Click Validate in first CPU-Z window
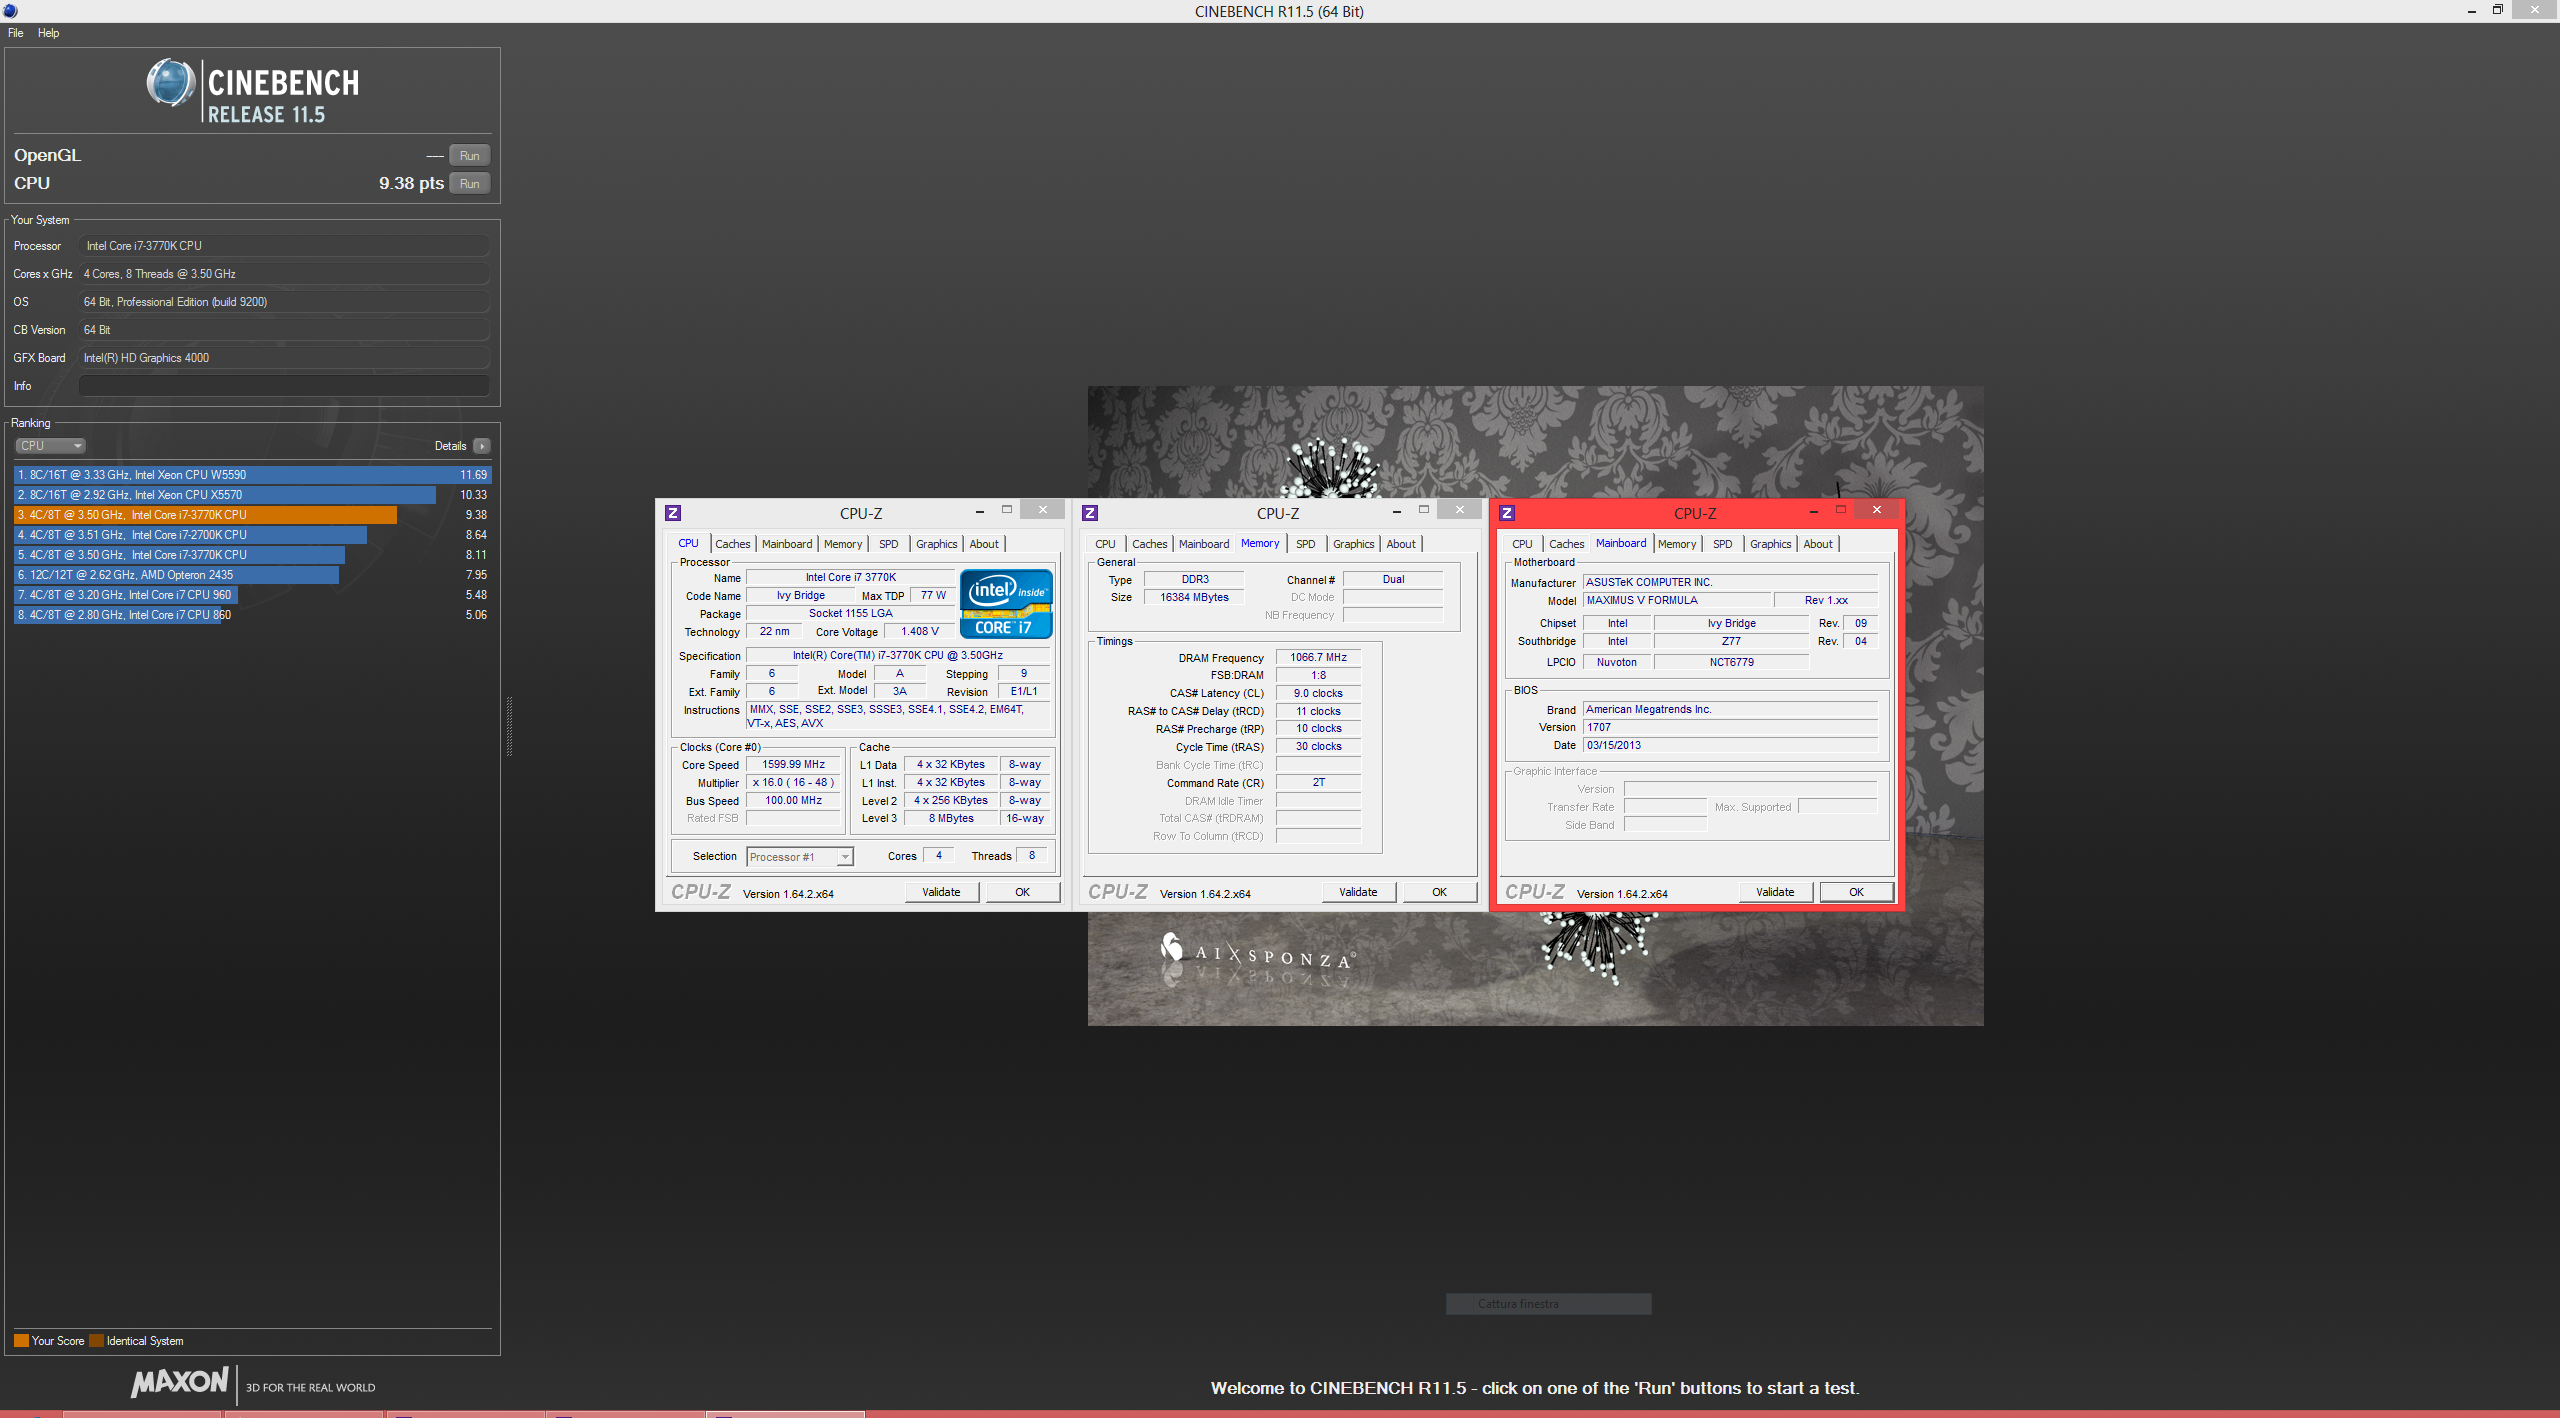 [x=942, y=892]
